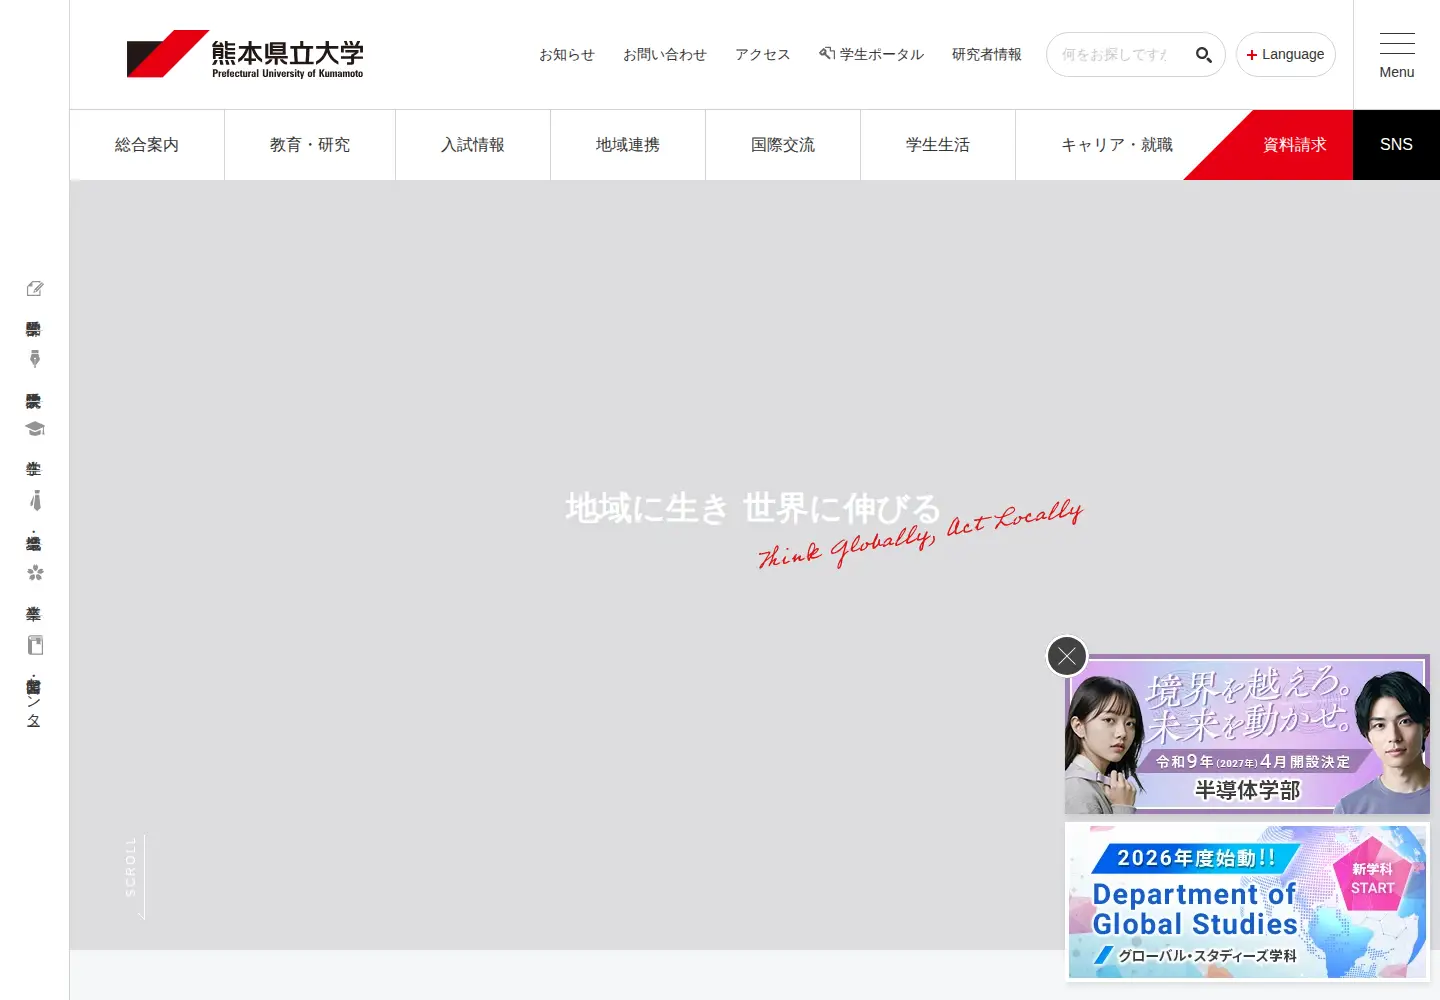Open the Department of Global Studies banner
Image resolution: width=1440 pixels, height=1000 pixels.
click(1247, 901)
